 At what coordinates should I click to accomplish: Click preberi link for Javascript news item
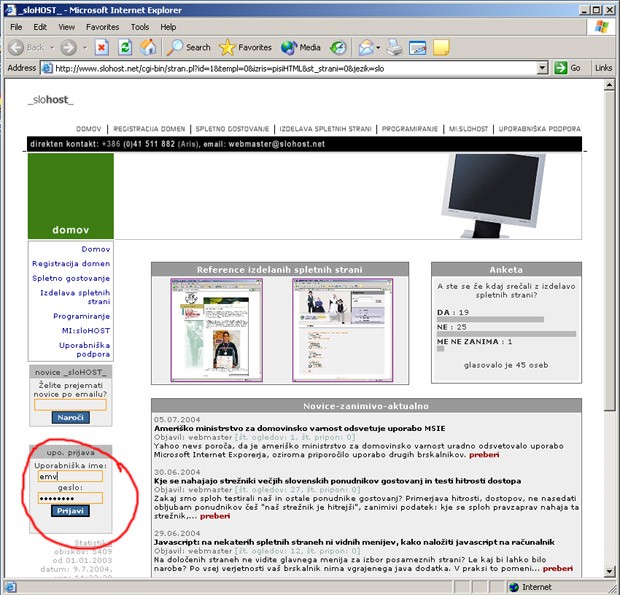click(x=558, y=569)
